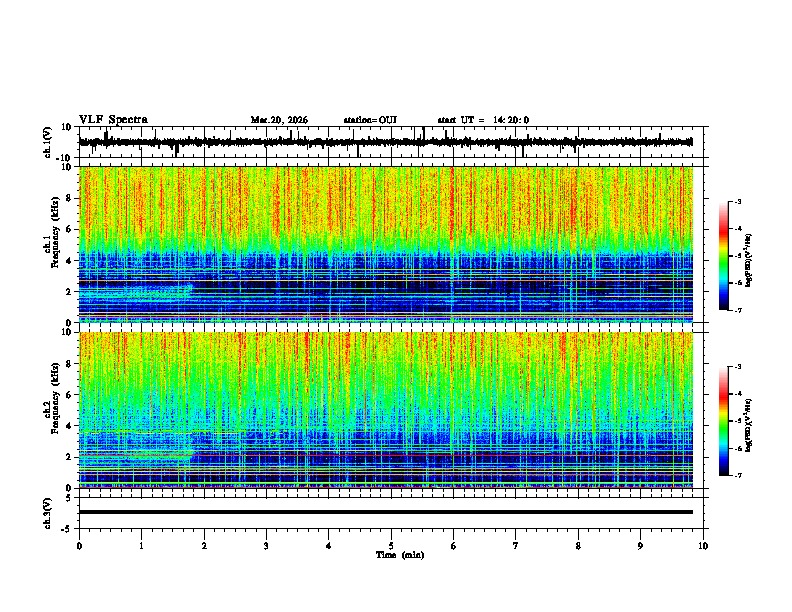Screen dimensions: 792x612
Task: Select the ch.1 colorbar log(PSD) label
Action: (749, 260)
